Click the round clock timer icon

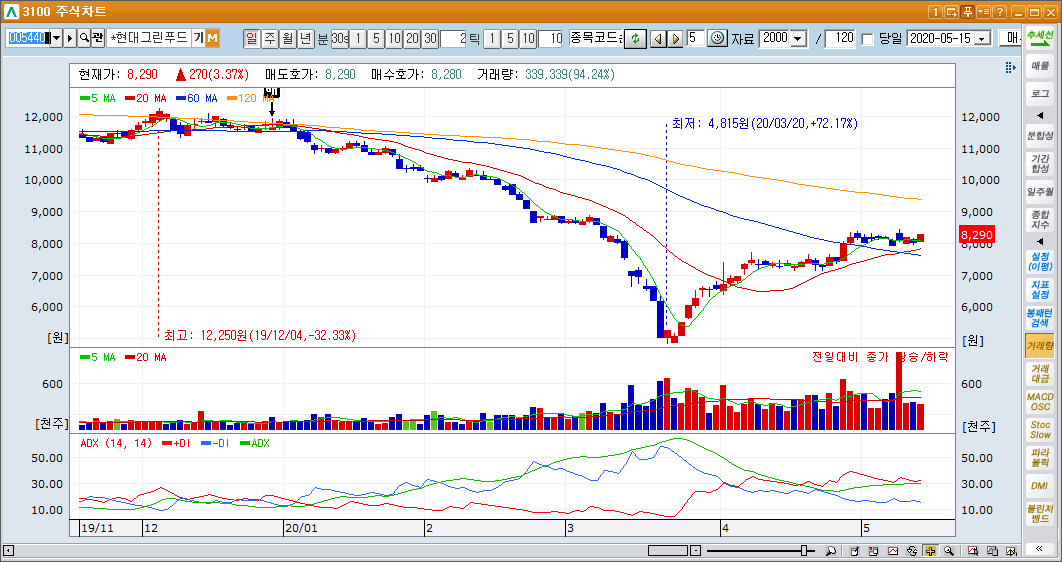point(717,39)
